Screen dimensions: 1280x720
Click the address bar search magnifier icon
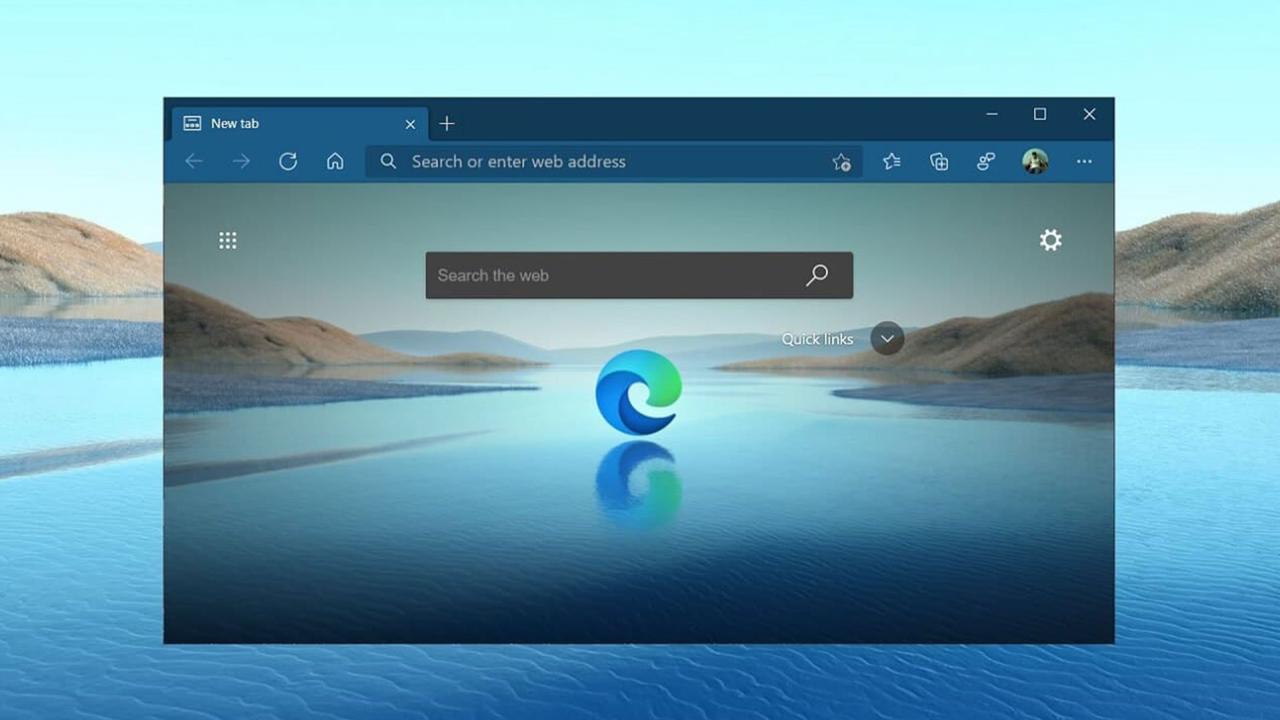click(388, 161)
